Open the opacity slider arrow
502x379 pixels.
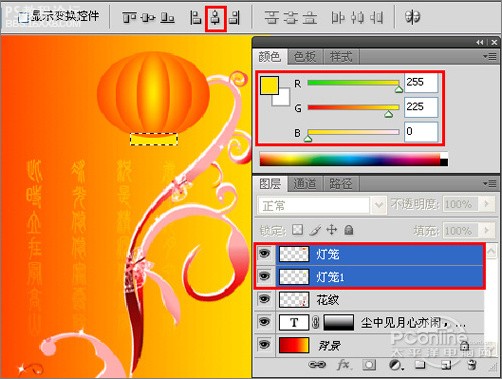tap(486, 204)
